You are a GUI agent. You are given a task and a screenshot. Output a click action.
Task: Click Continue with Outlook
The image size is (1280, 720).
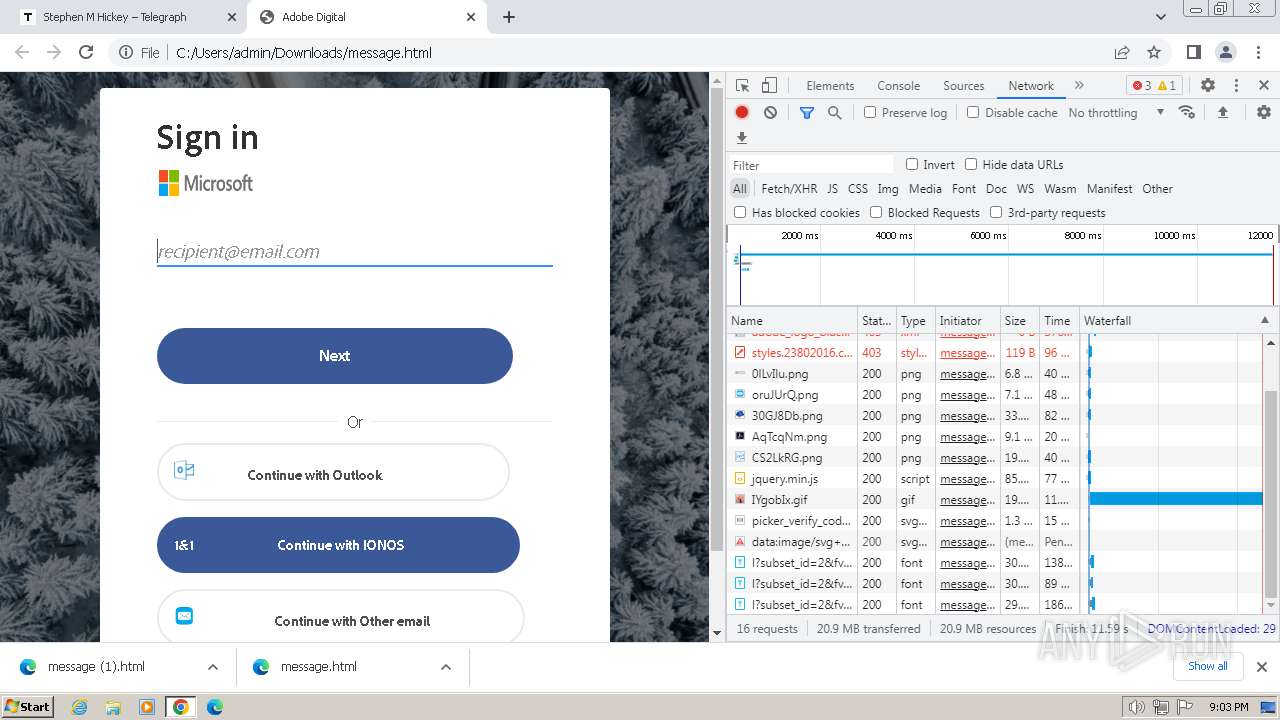click(333, 473)
